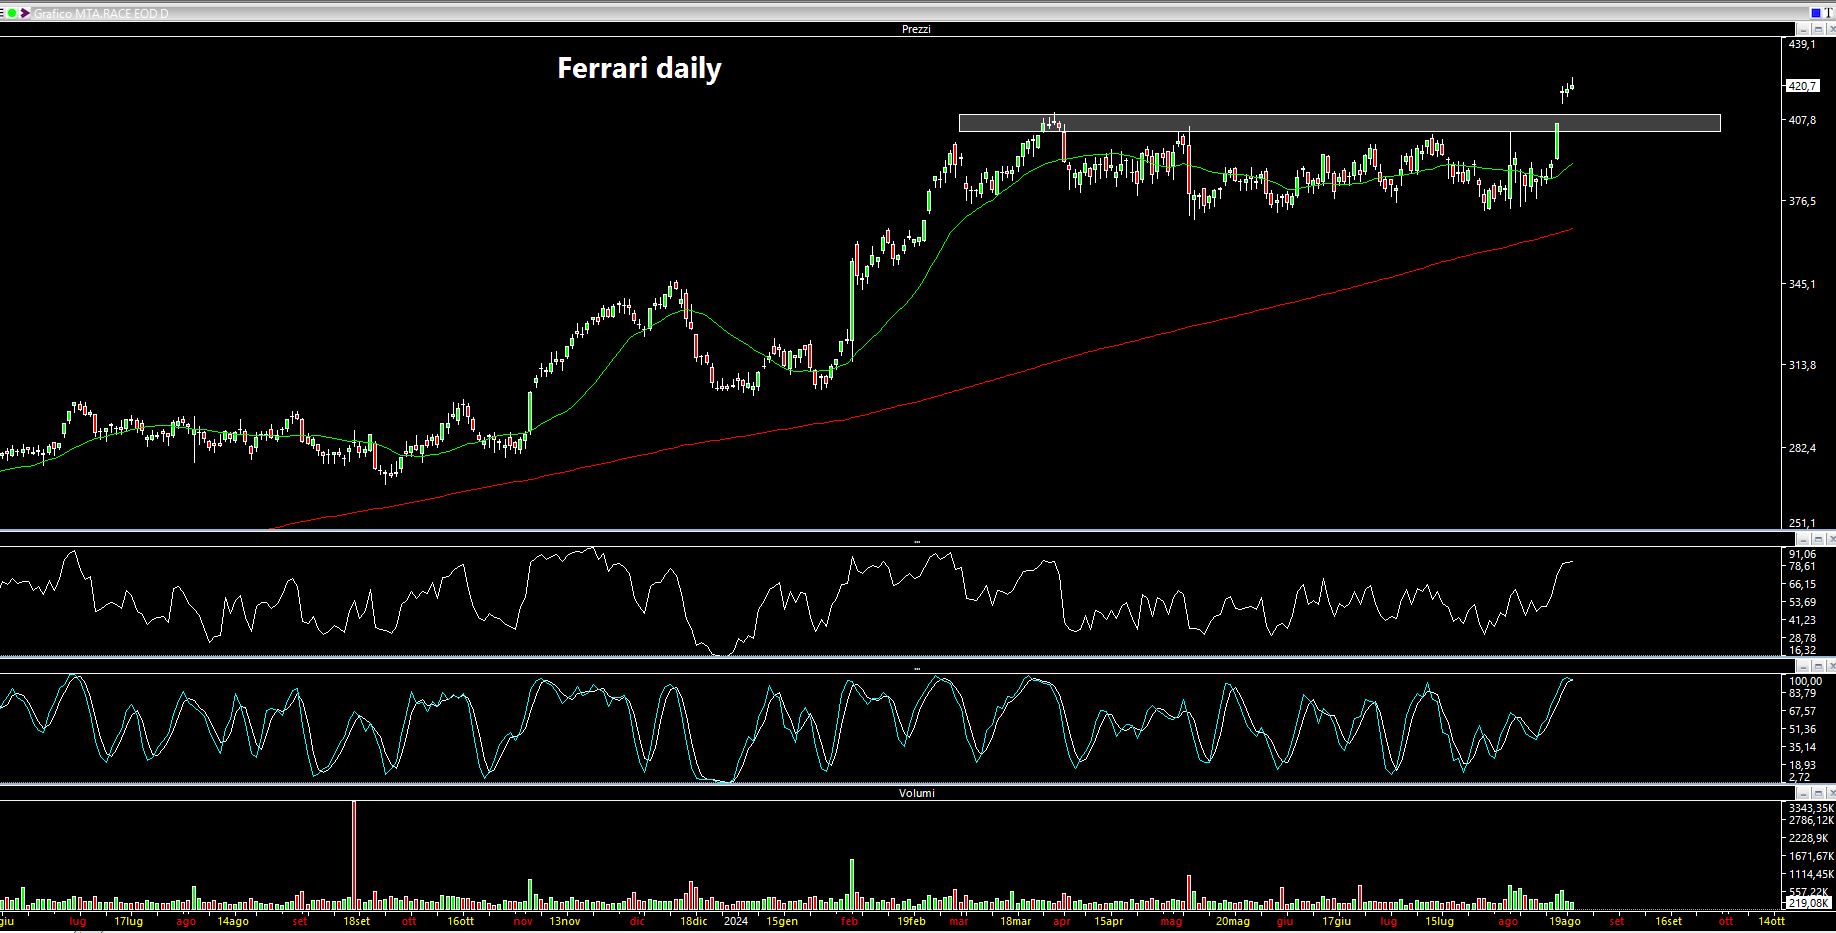Click the 376,5 price axis label
The height and width of the screenshot is (933, 1836).
click(1802, 201)
